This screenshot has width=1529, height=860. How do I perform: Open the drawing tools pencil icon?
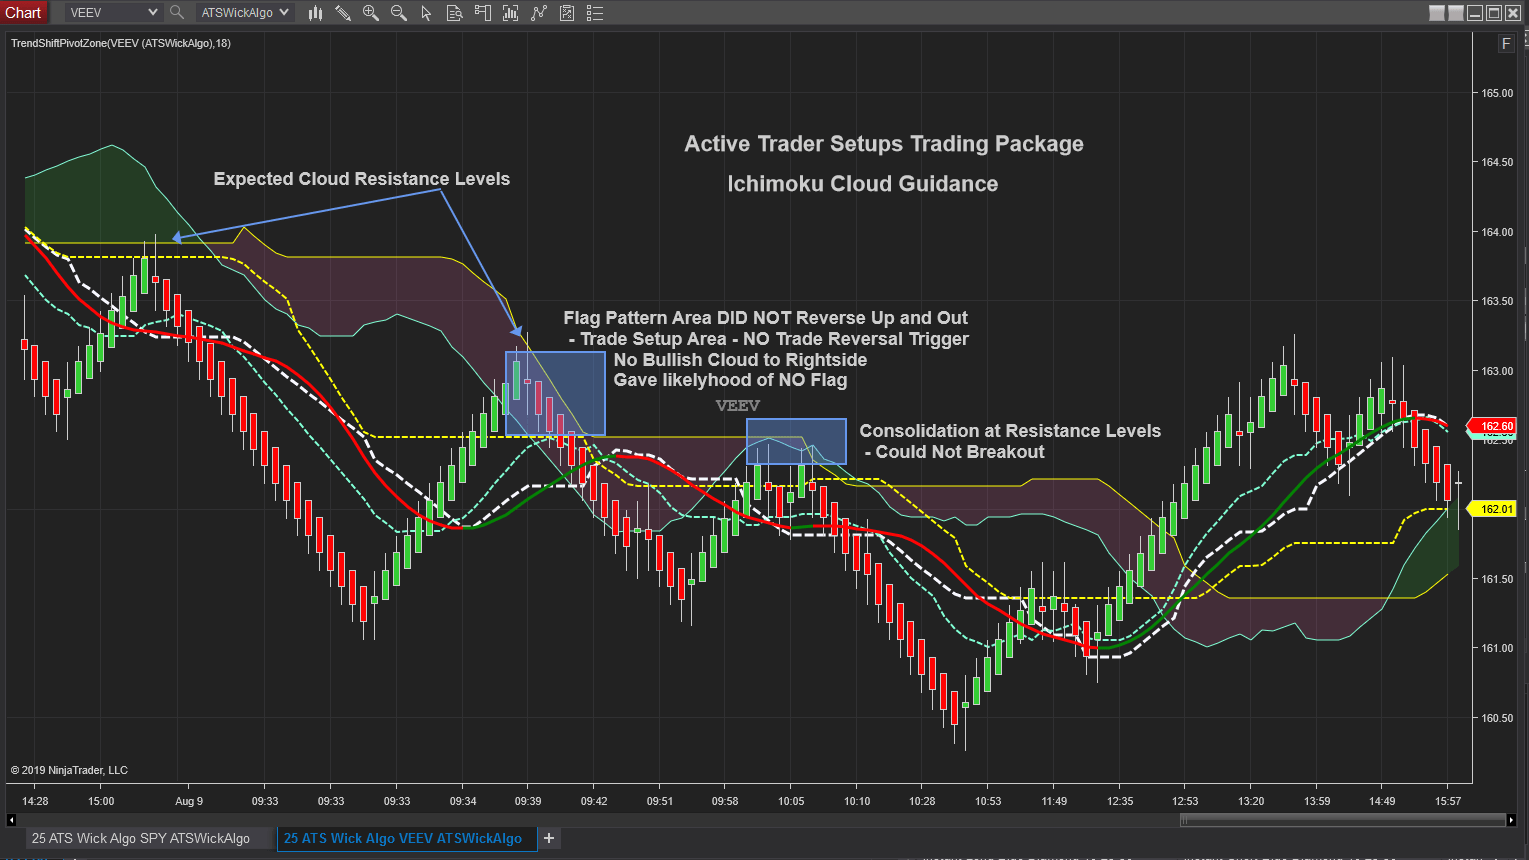[x=343, y=13]
